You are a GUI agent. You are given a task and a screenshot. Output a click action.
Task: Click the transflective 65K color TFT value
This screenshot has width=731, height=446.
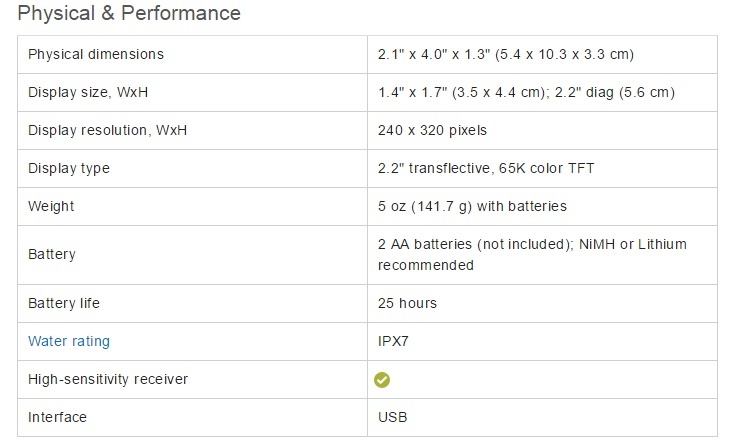[x=485, y=168]
